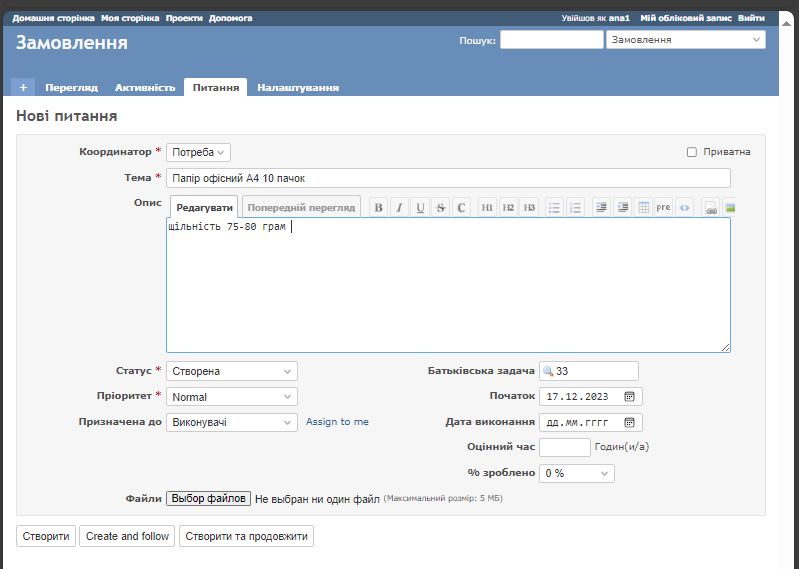799x569 pixels.
Task: Click the insert image icon
Action: click(x=731, y=208)
